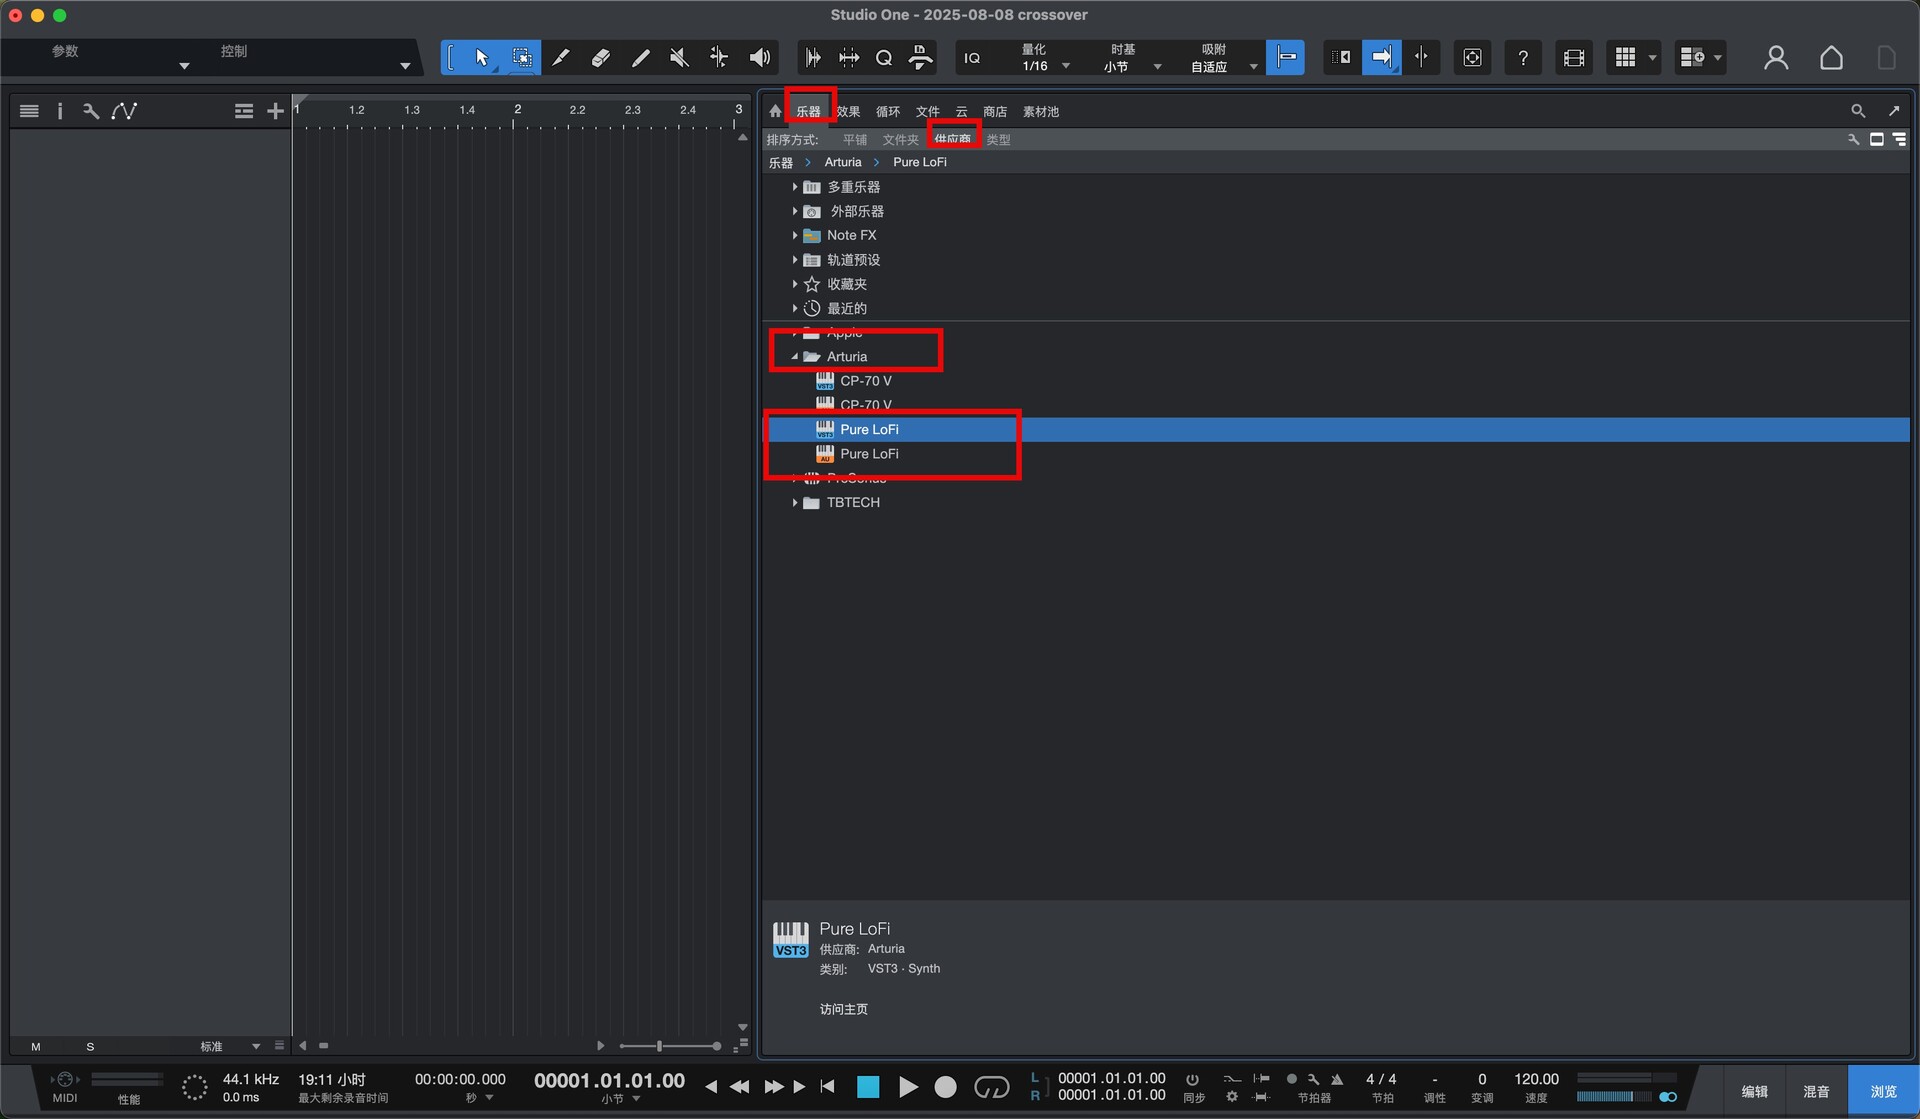
Task: Click 浏览 browse view button
Action: pos(1884,1091)
